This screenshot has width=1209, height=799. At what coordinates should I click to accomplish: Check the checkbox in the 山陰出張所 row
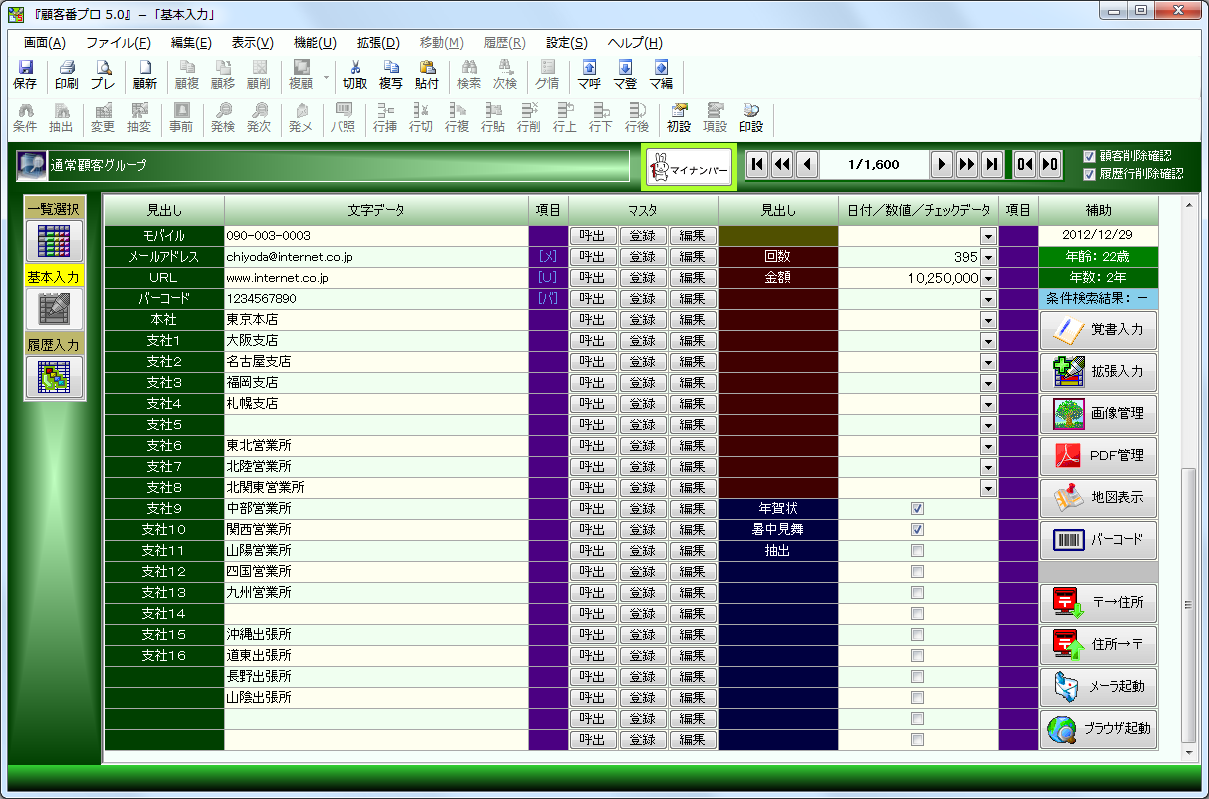click(917, 698)
